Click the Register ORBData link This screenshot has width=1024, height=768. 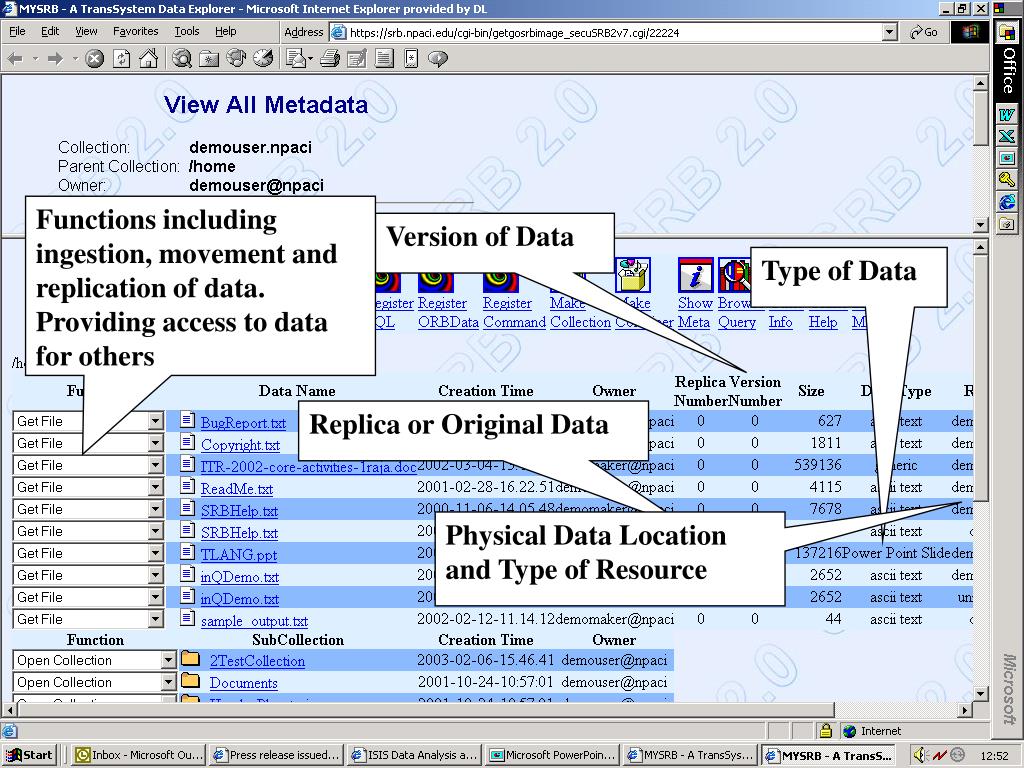tap(448, 313)
